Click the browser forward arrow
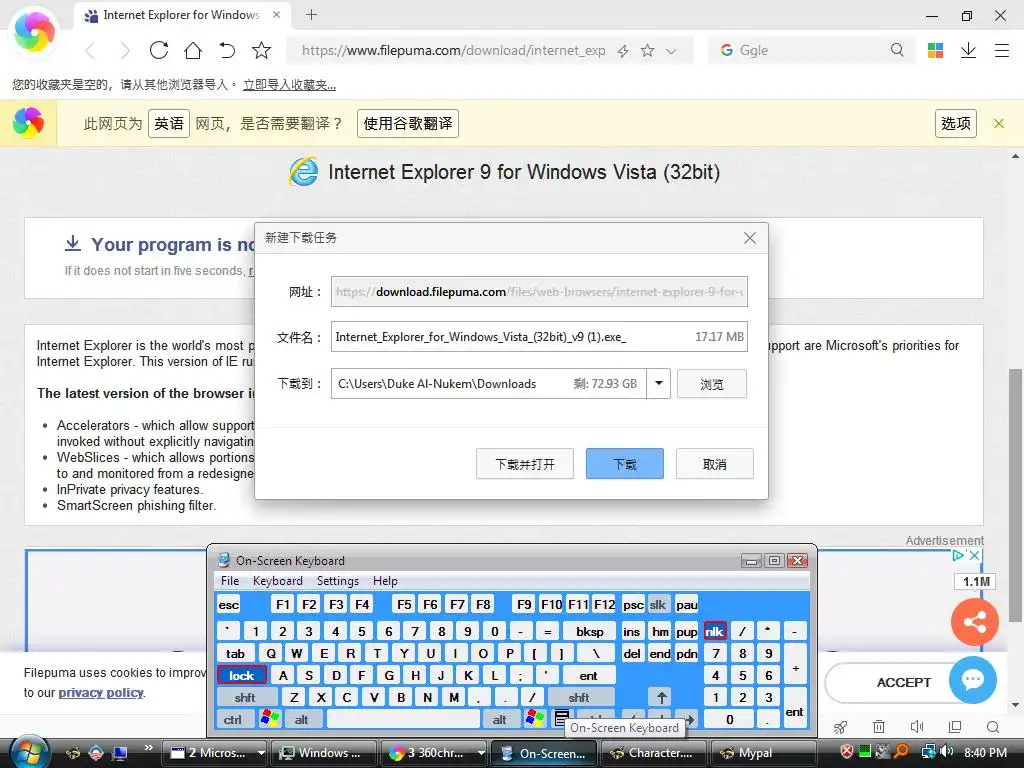The image size is (1024, 768). point(125,50)
